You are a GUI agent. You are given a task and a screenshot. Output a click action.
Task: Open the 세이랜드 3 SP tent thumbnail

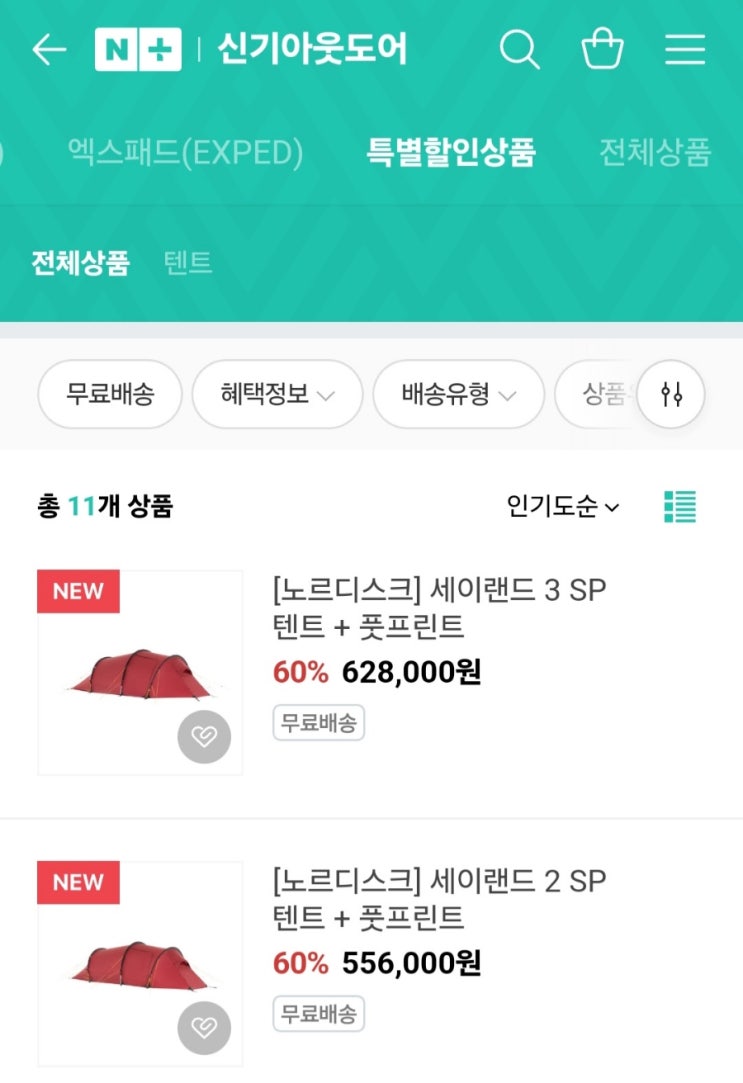(140, 673)
